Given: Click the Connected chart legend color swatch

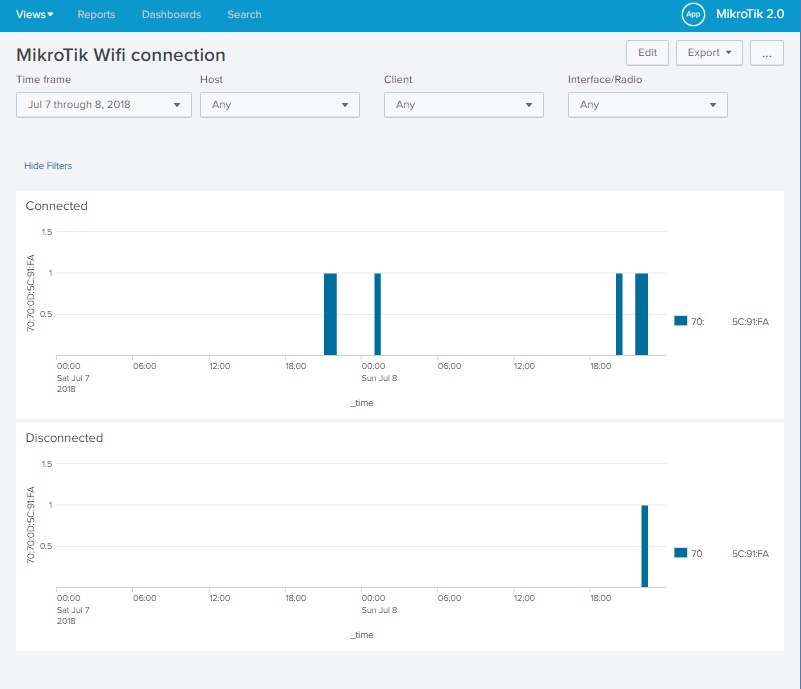Looking at the screenshot, I should (x=680, y=321).
